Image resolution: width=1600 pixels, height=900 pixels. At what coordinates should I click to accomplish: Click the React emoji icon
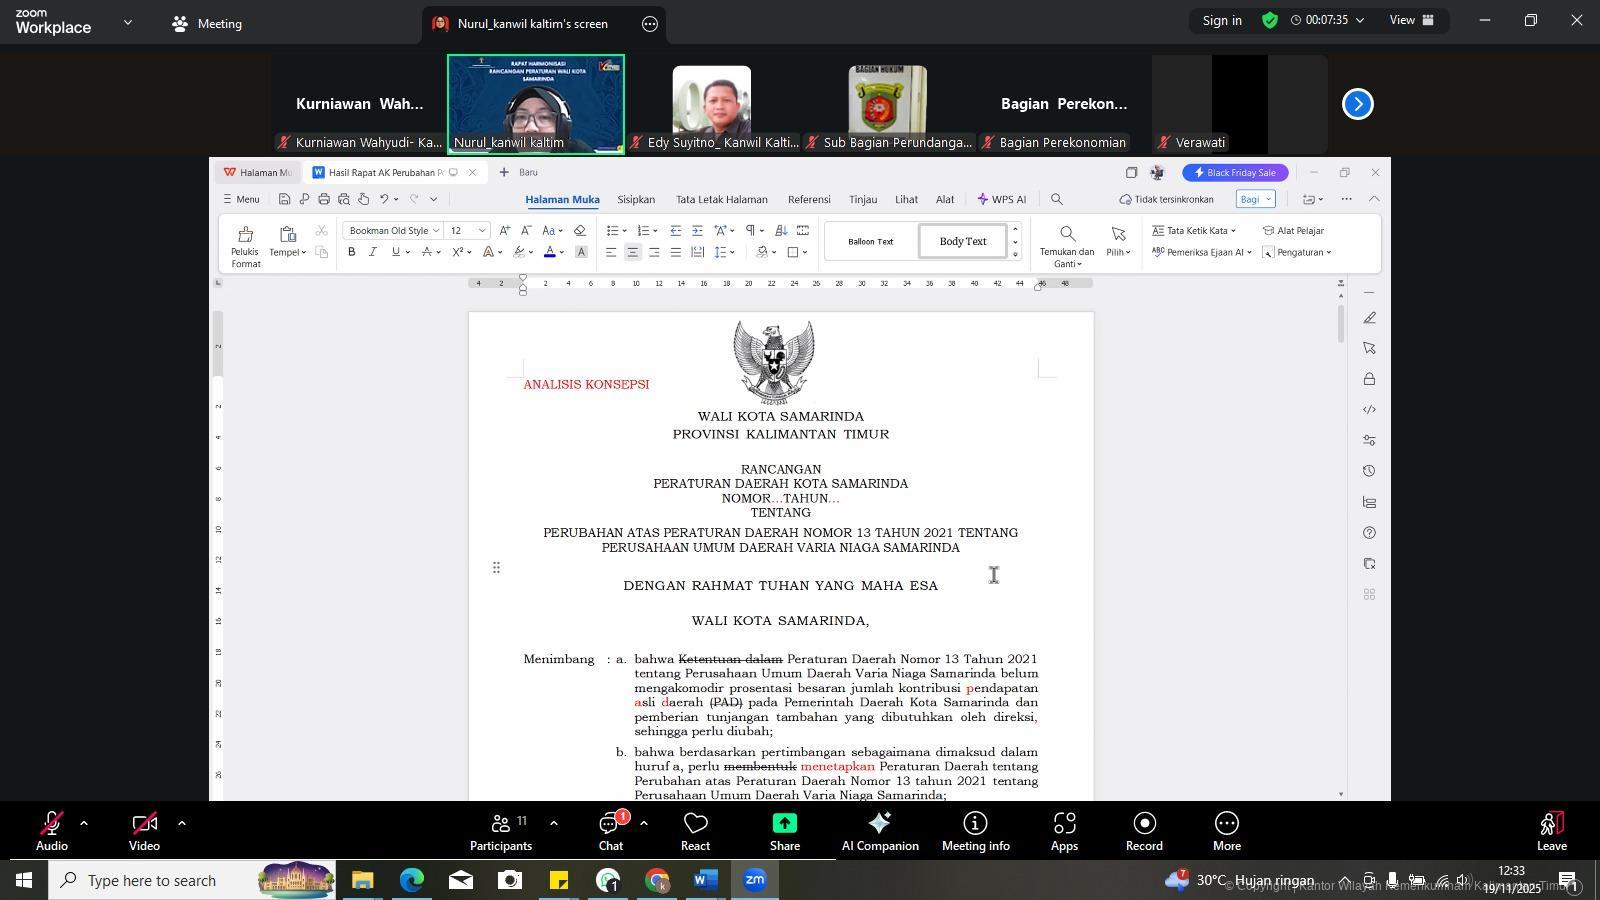[695, 830]
